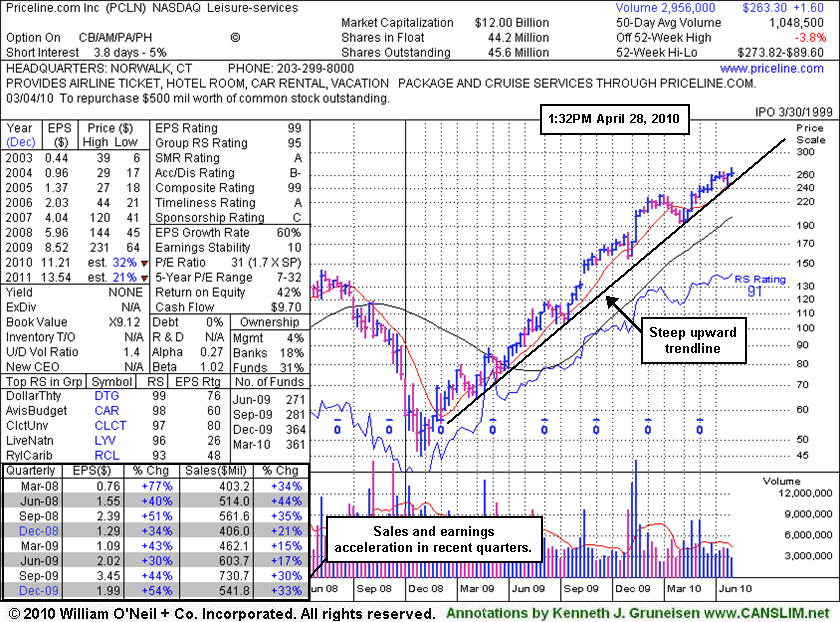
Task: Click the Jun 09 date axis label
Action: (x=528, y=589)
